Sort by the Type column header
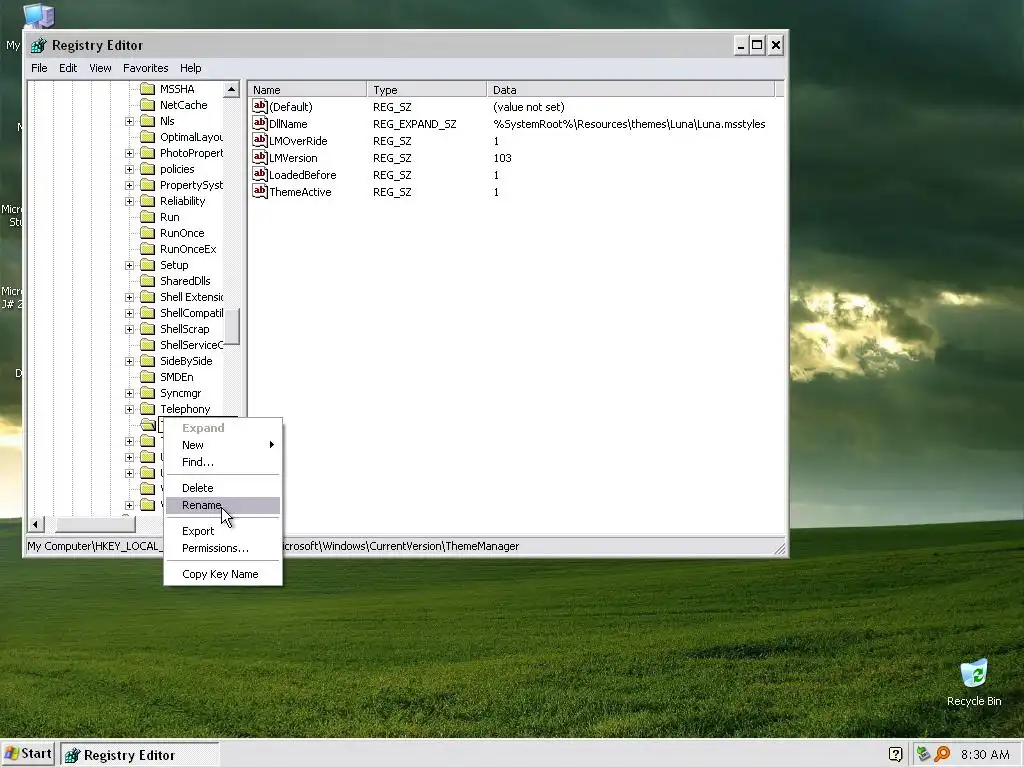This screenshot has width=1024, height=768. pos(426,89)
